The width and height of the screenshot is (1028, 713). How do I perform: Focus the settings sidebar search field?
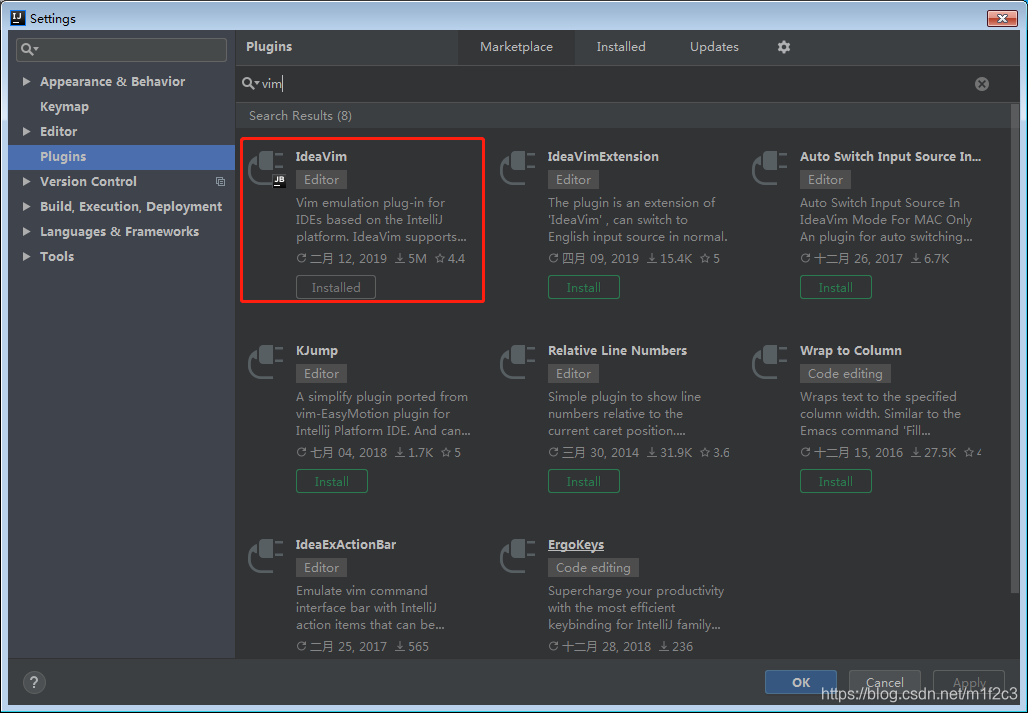coord(121,50)
